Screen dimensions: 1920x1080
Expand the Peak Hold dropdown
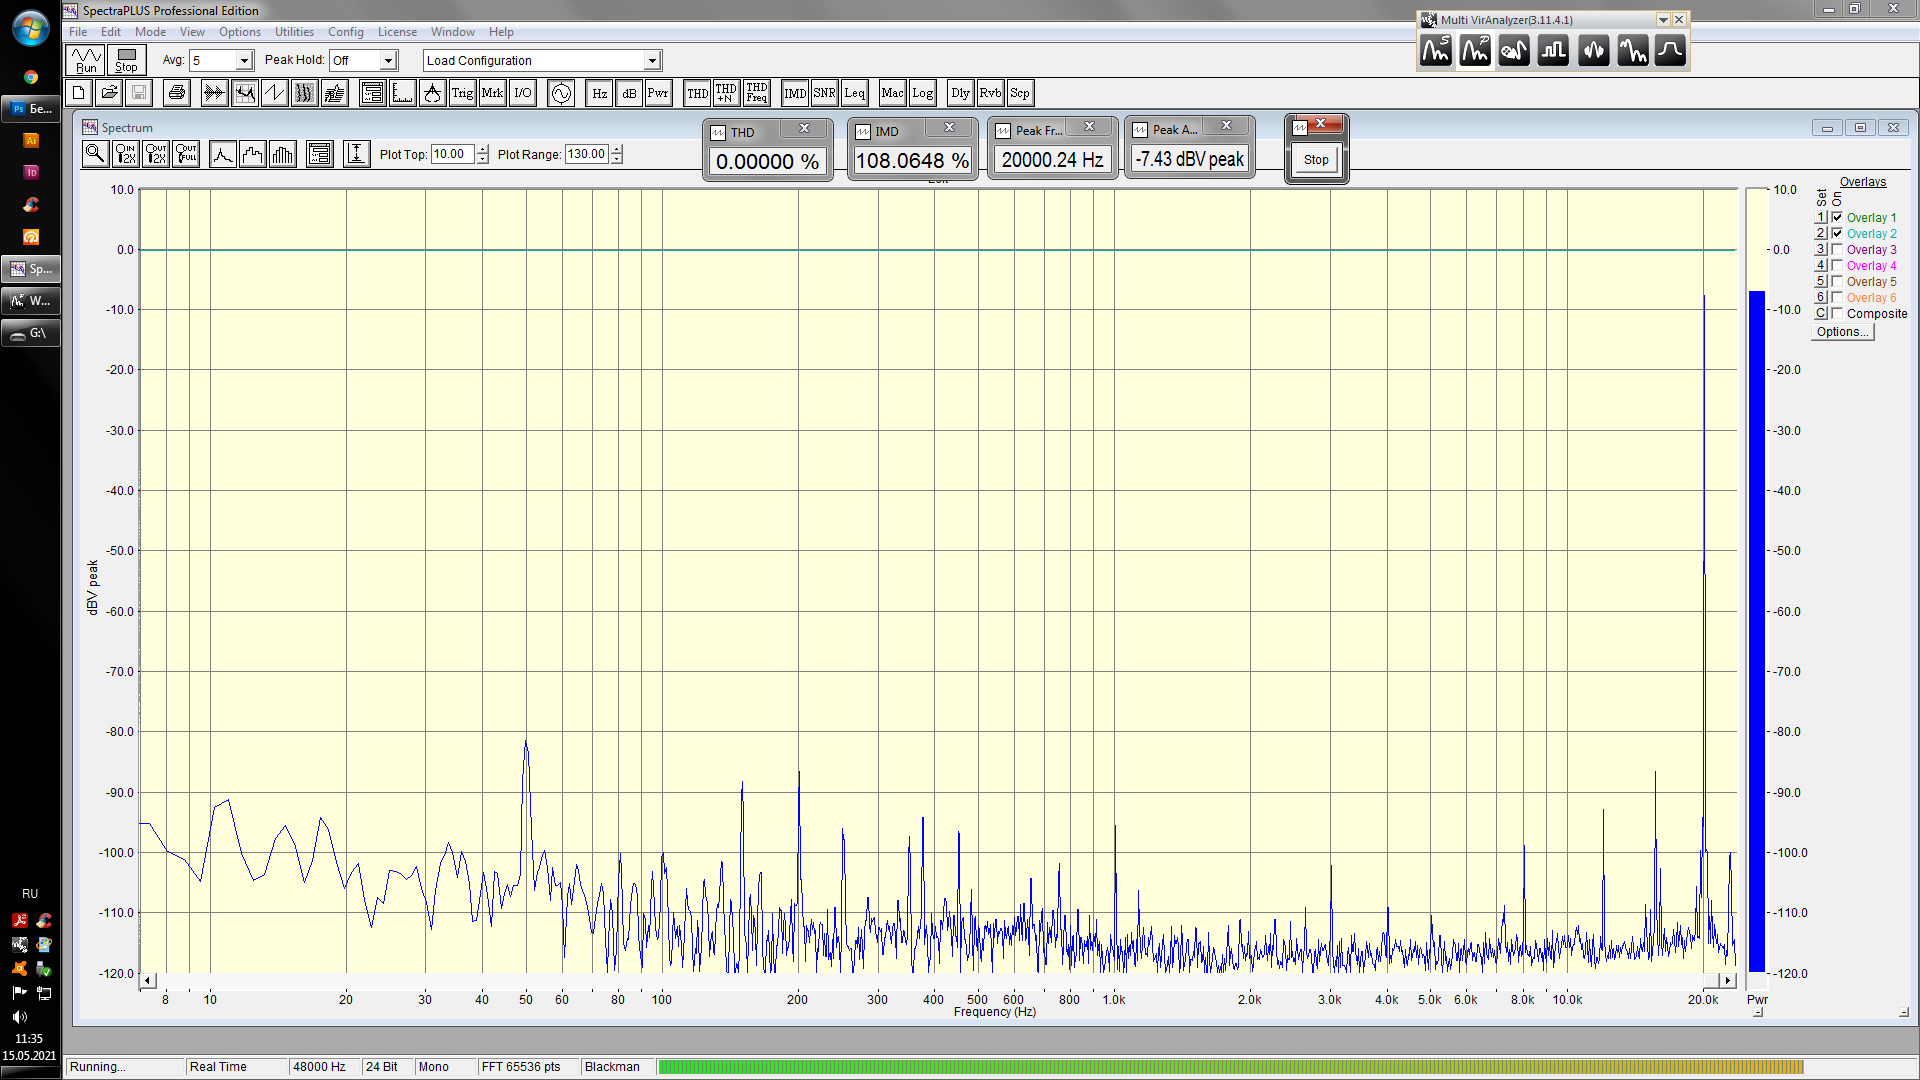point(388,61)
